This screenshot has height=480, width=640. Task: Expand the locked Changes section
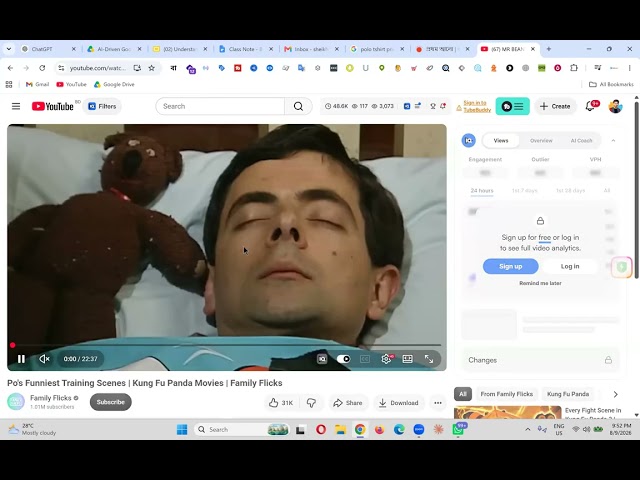click(x=540, y=360)
